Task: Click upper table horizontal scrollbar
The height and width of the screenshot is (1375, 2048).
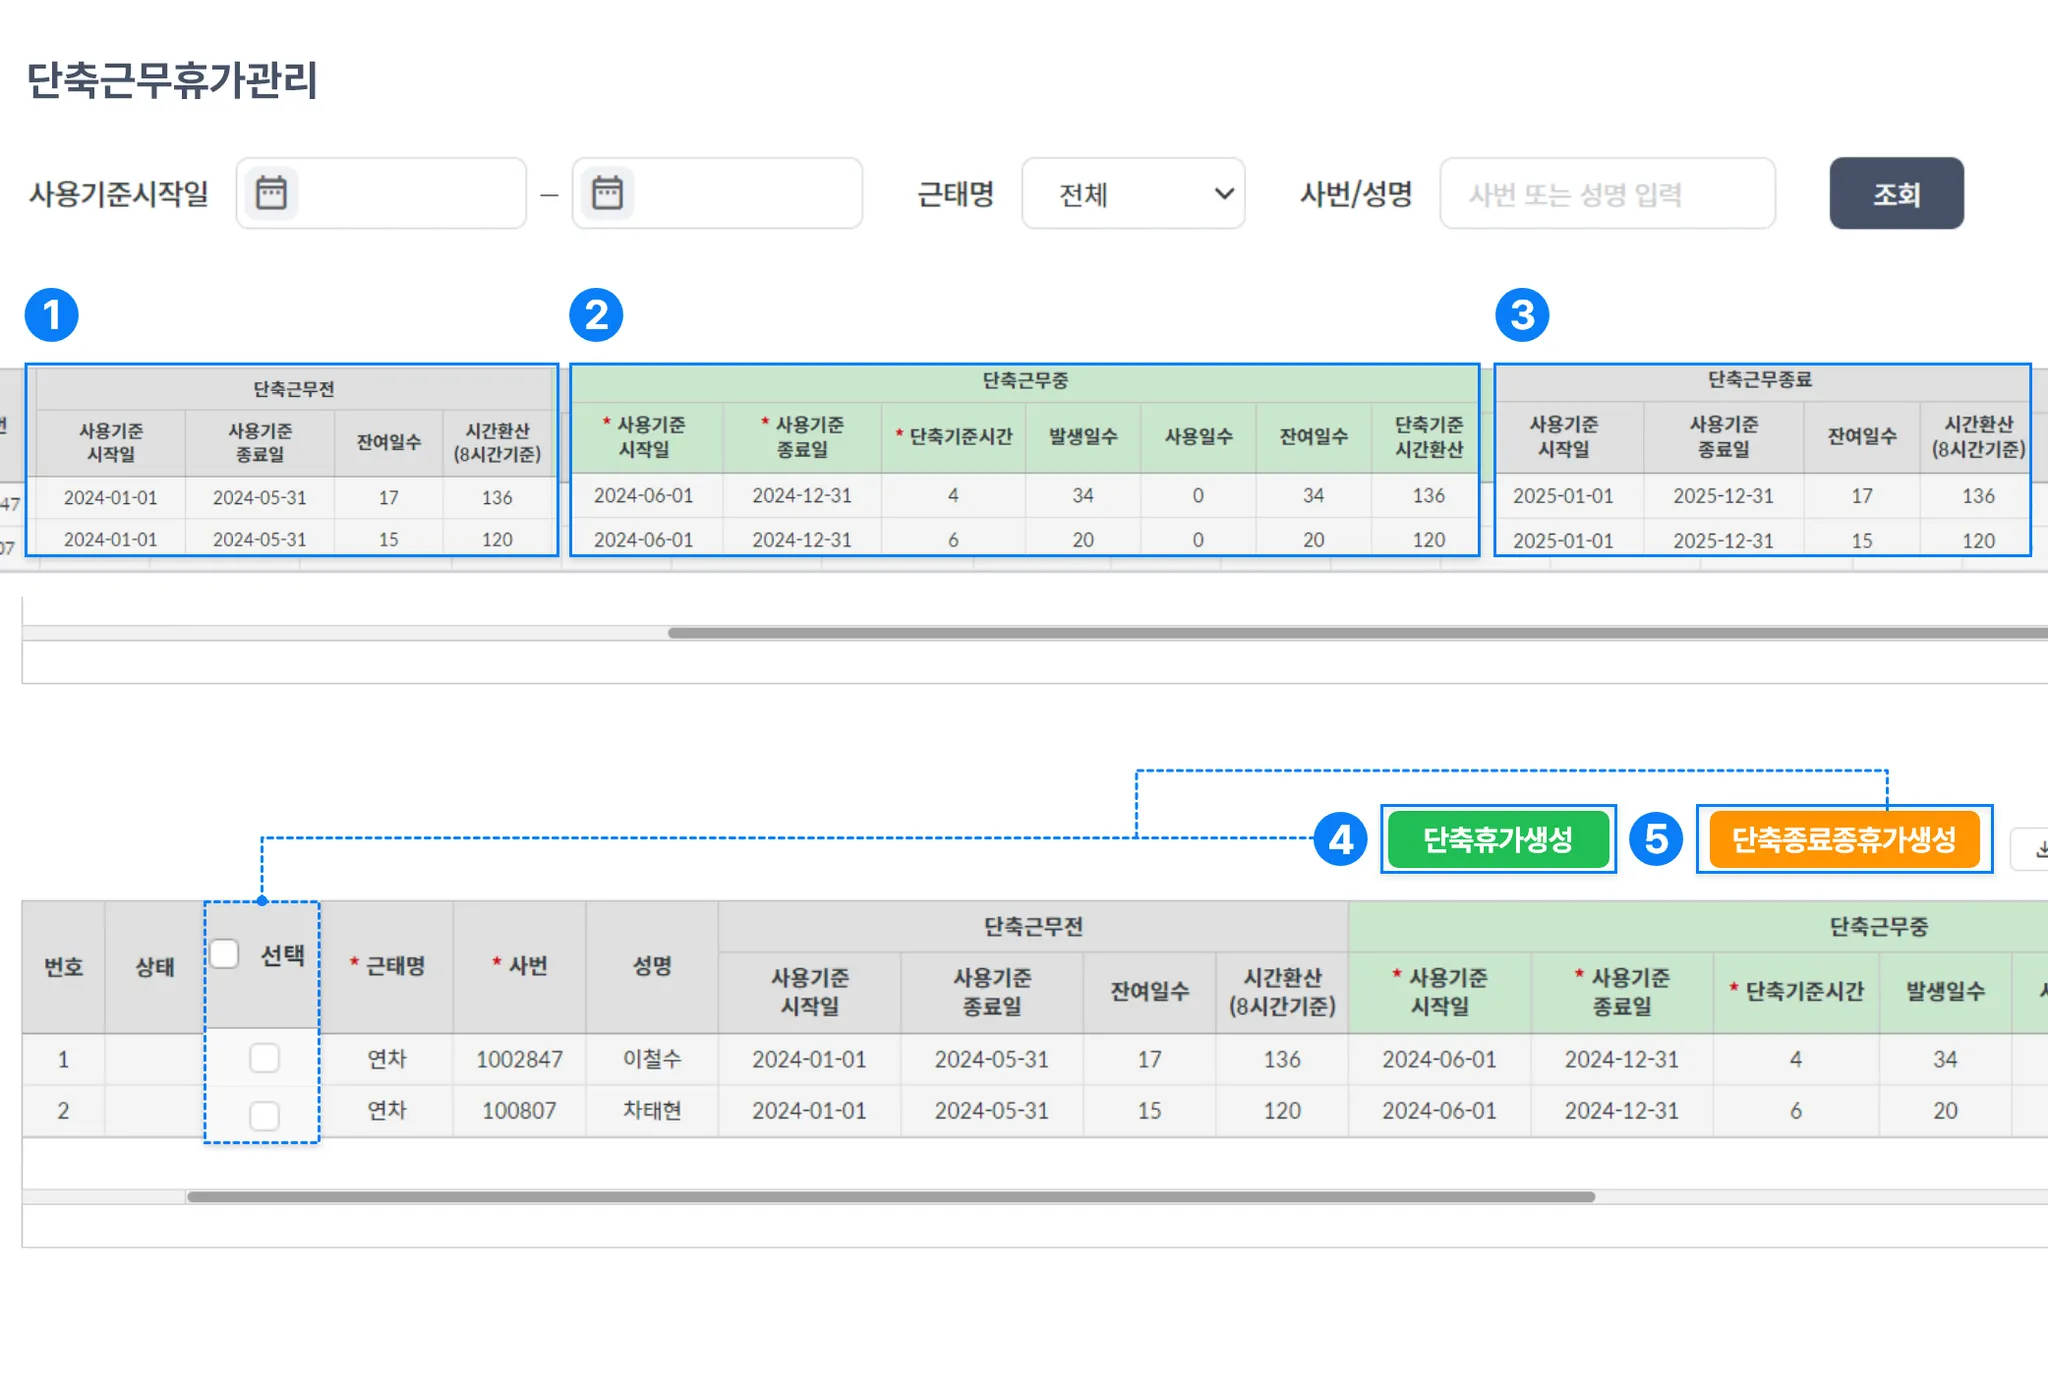Action: coord(1300,633)
